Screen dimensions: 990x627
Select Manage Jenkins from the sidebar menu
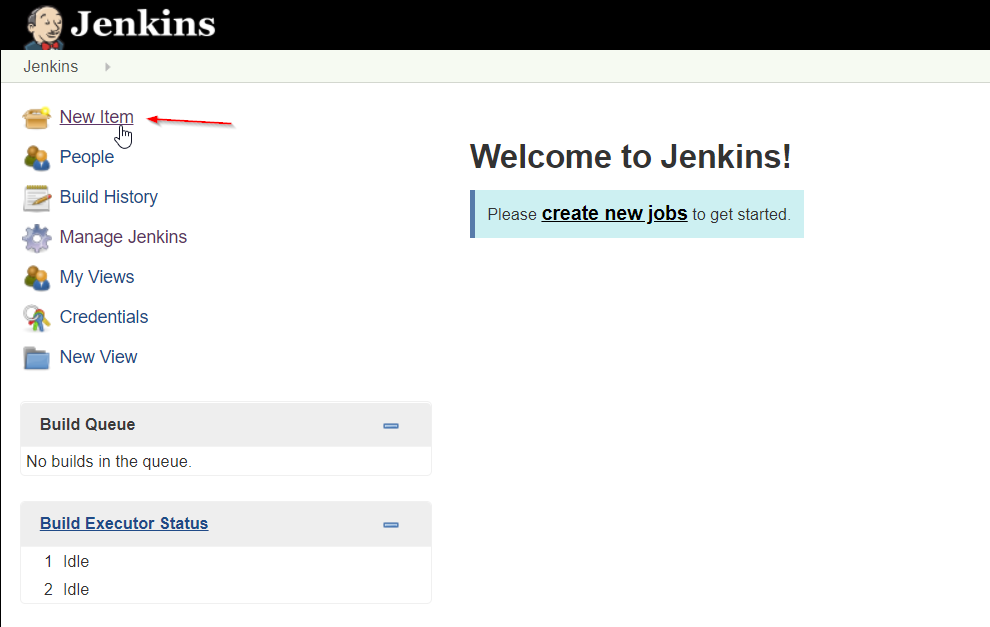coord(123,237)
